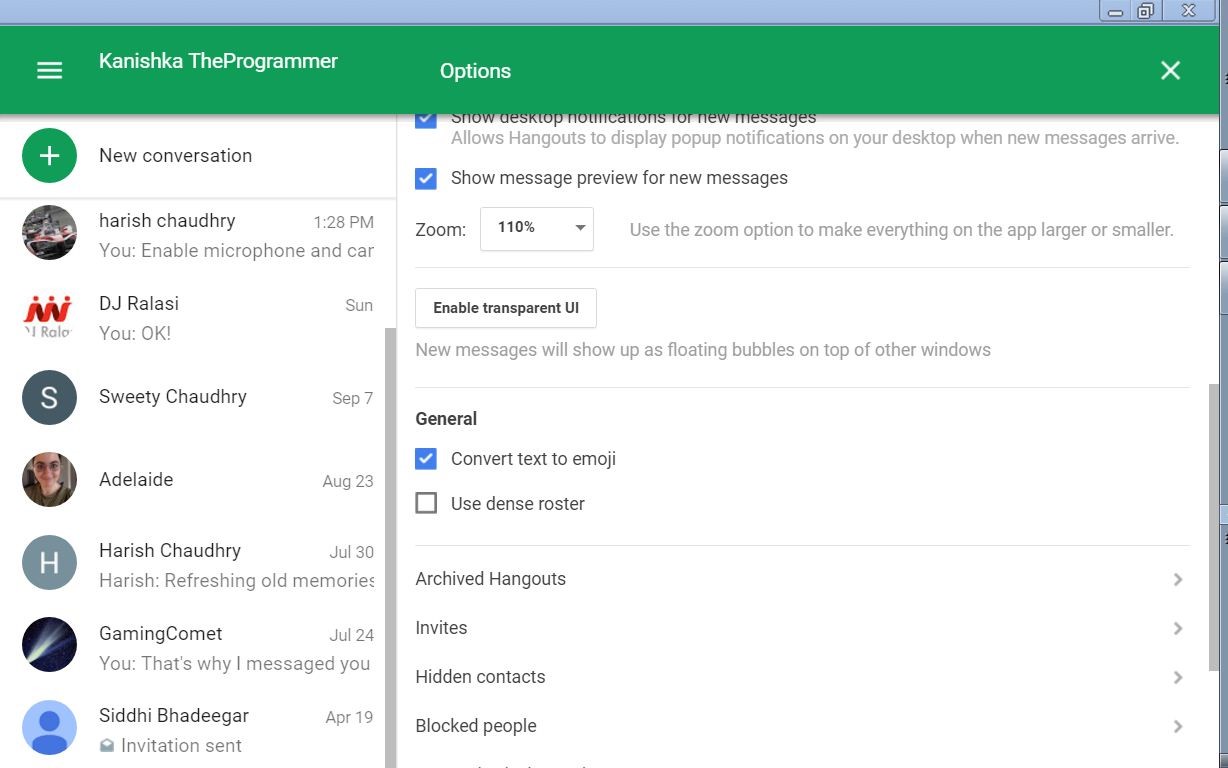Uncheck Convert text to emoji
Viewport: 1228px width, 768px height.
tap(426, 459)
